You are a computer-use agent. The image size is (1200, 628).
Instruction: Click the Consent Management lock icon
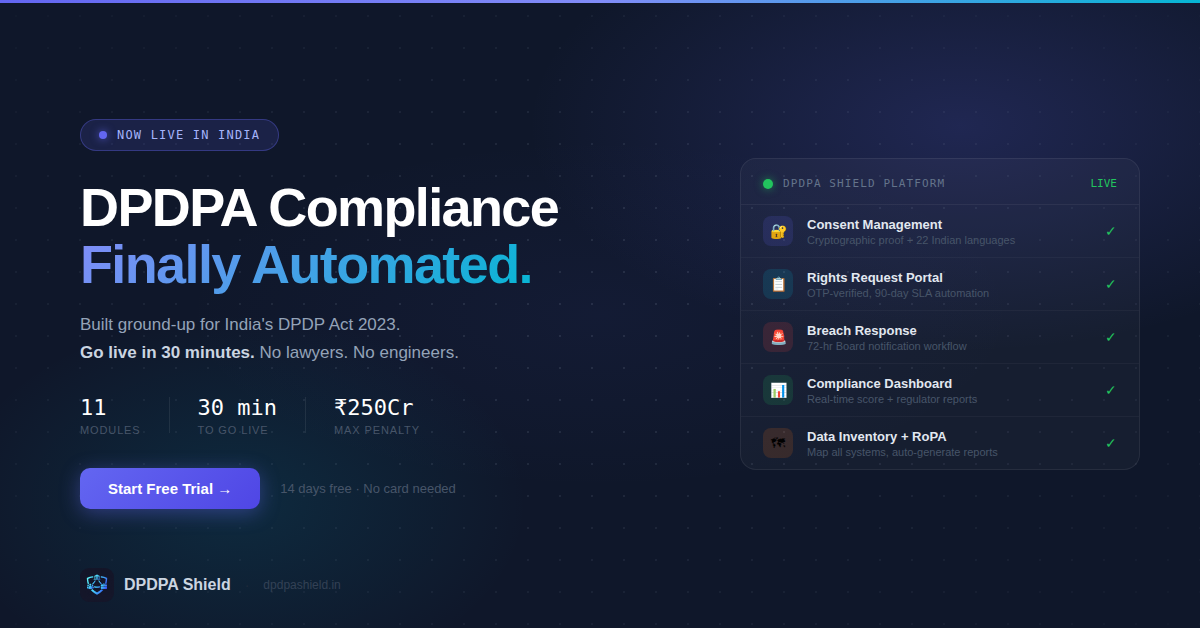tap(778, 231)
